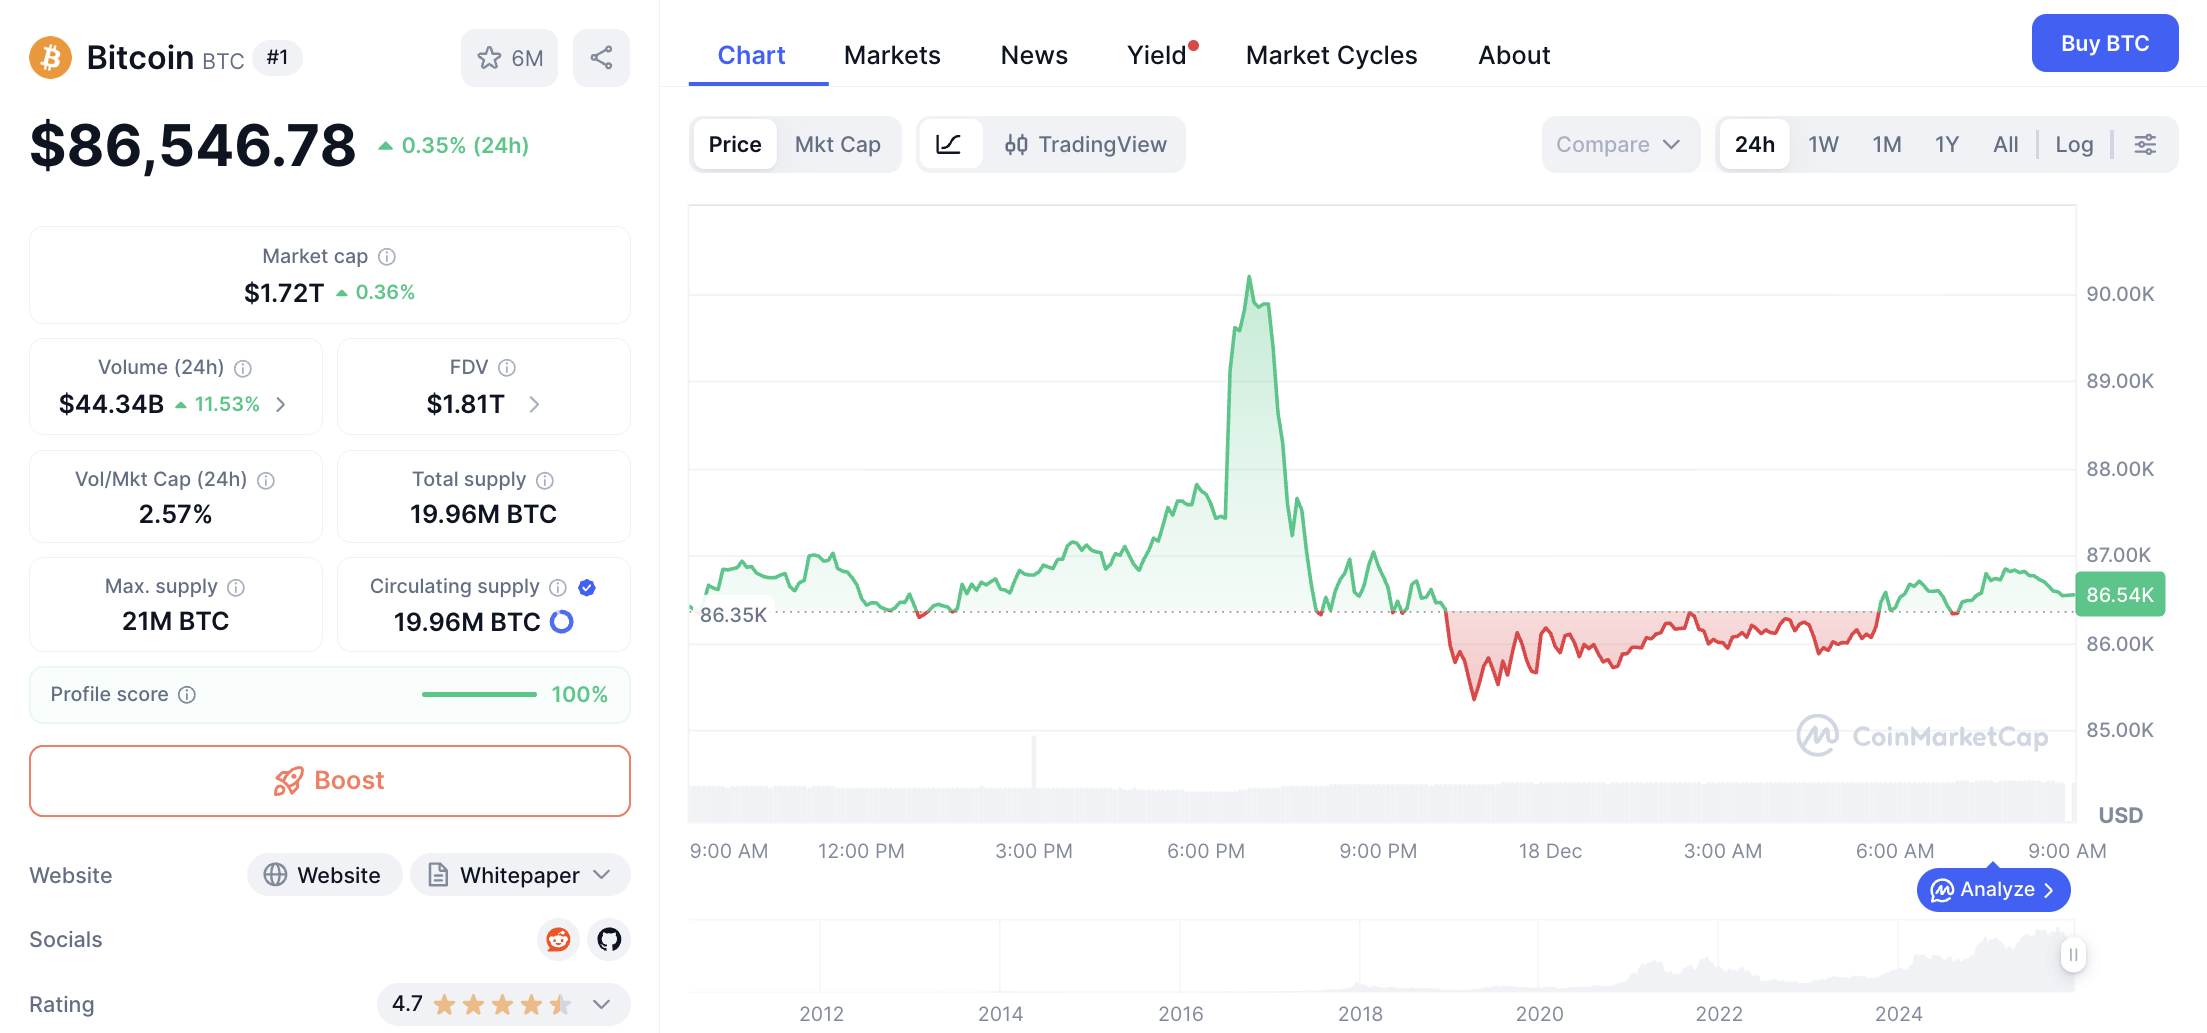
Task: Click the share icon next to Bitcoin
Action: click(x=601, y=58)
